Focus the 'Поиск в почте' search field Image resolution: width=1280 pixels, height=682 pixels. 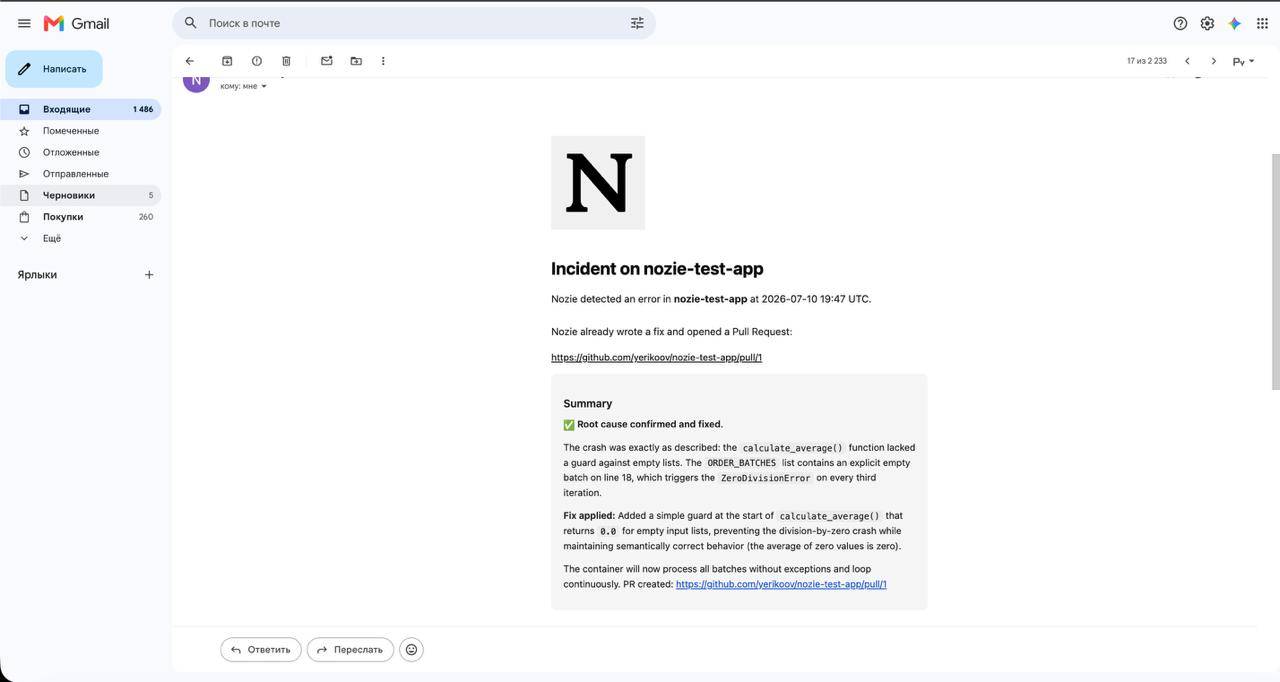point(414,23)
